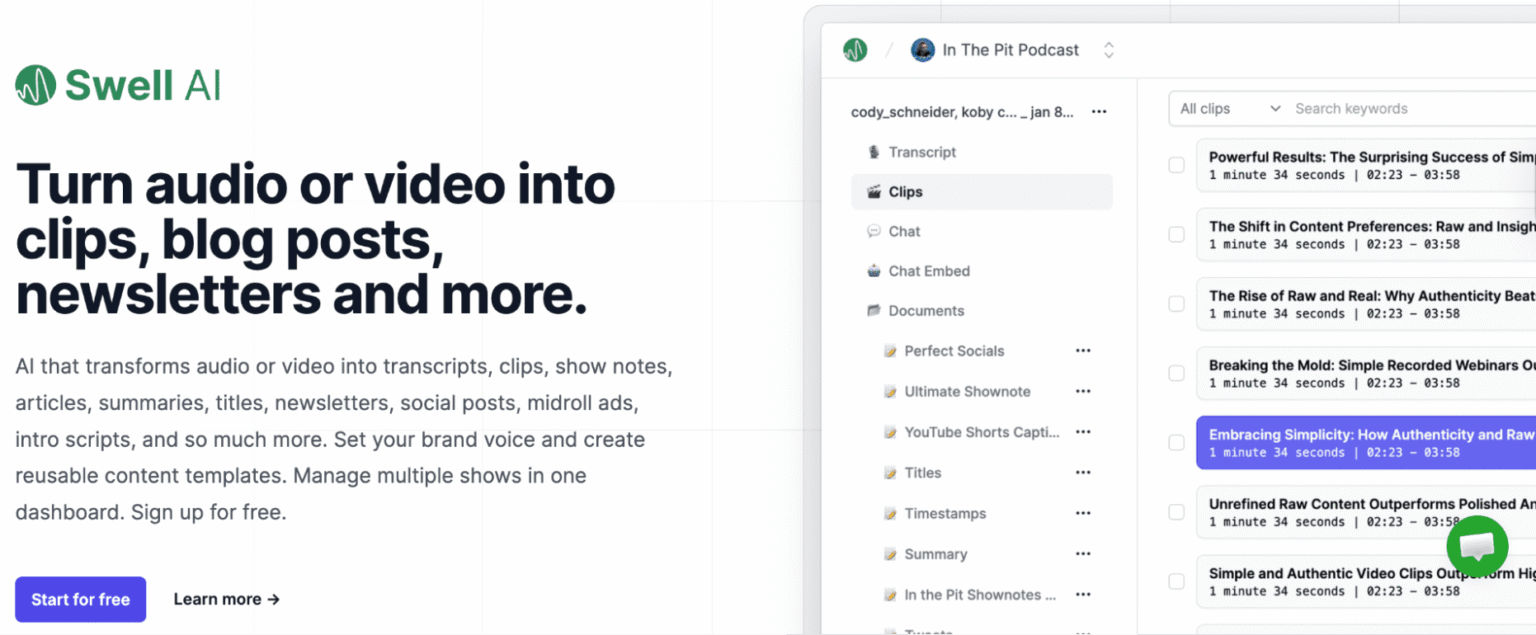
Task: Open the All clips filter dropdown
Action: (1229, 109)
